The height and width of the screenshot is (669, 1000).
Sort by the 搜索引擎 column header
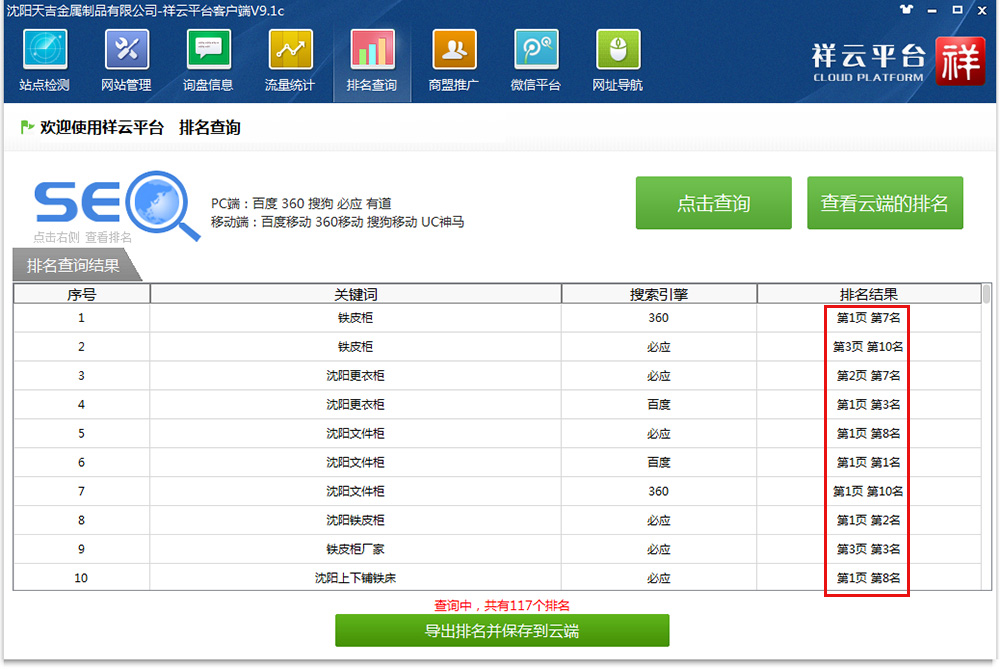pyautogui.click(x=659, y=294)
